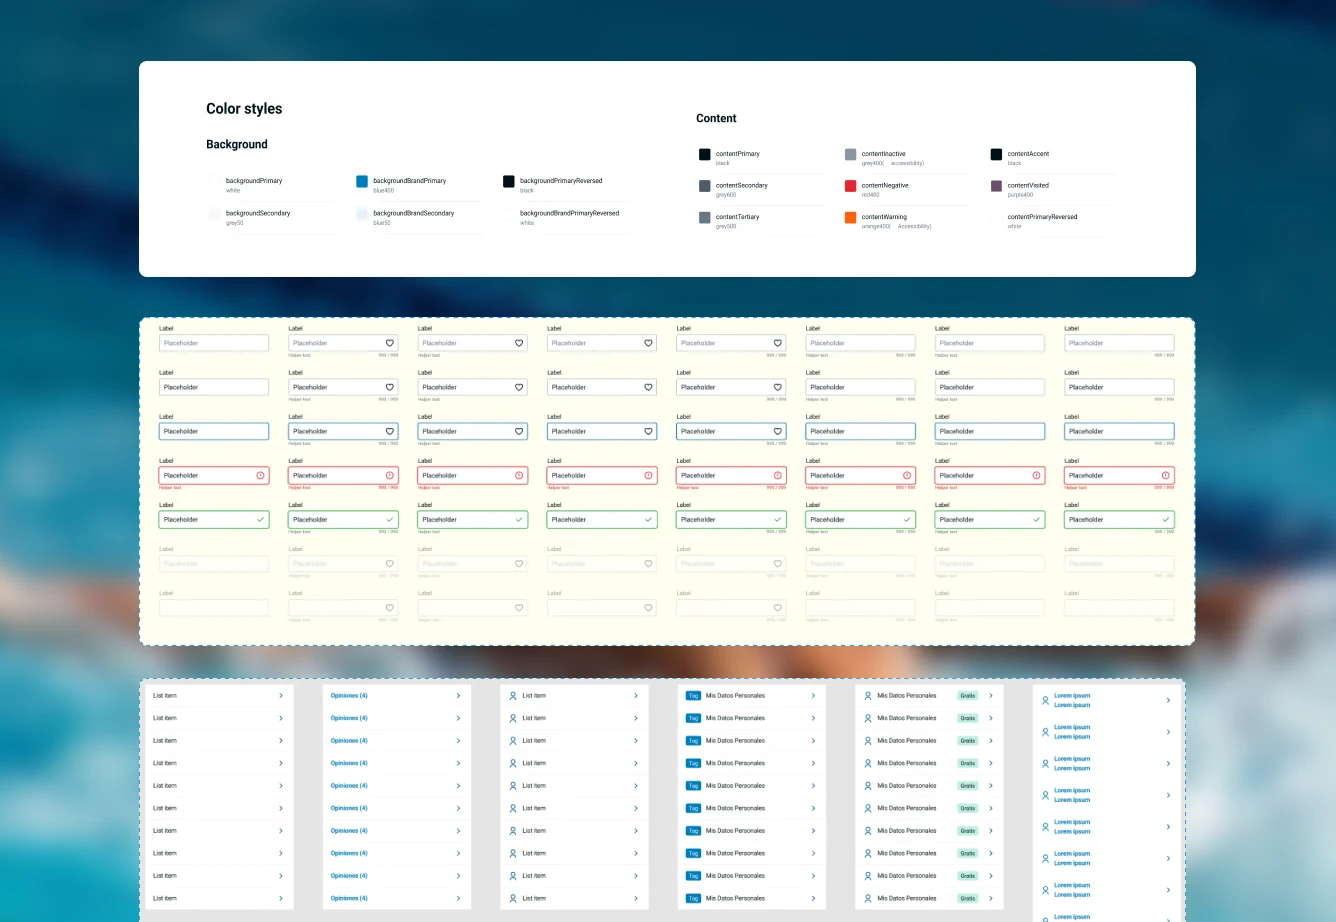Click the alert icon in last column's red input

[x=1165, y=475]
